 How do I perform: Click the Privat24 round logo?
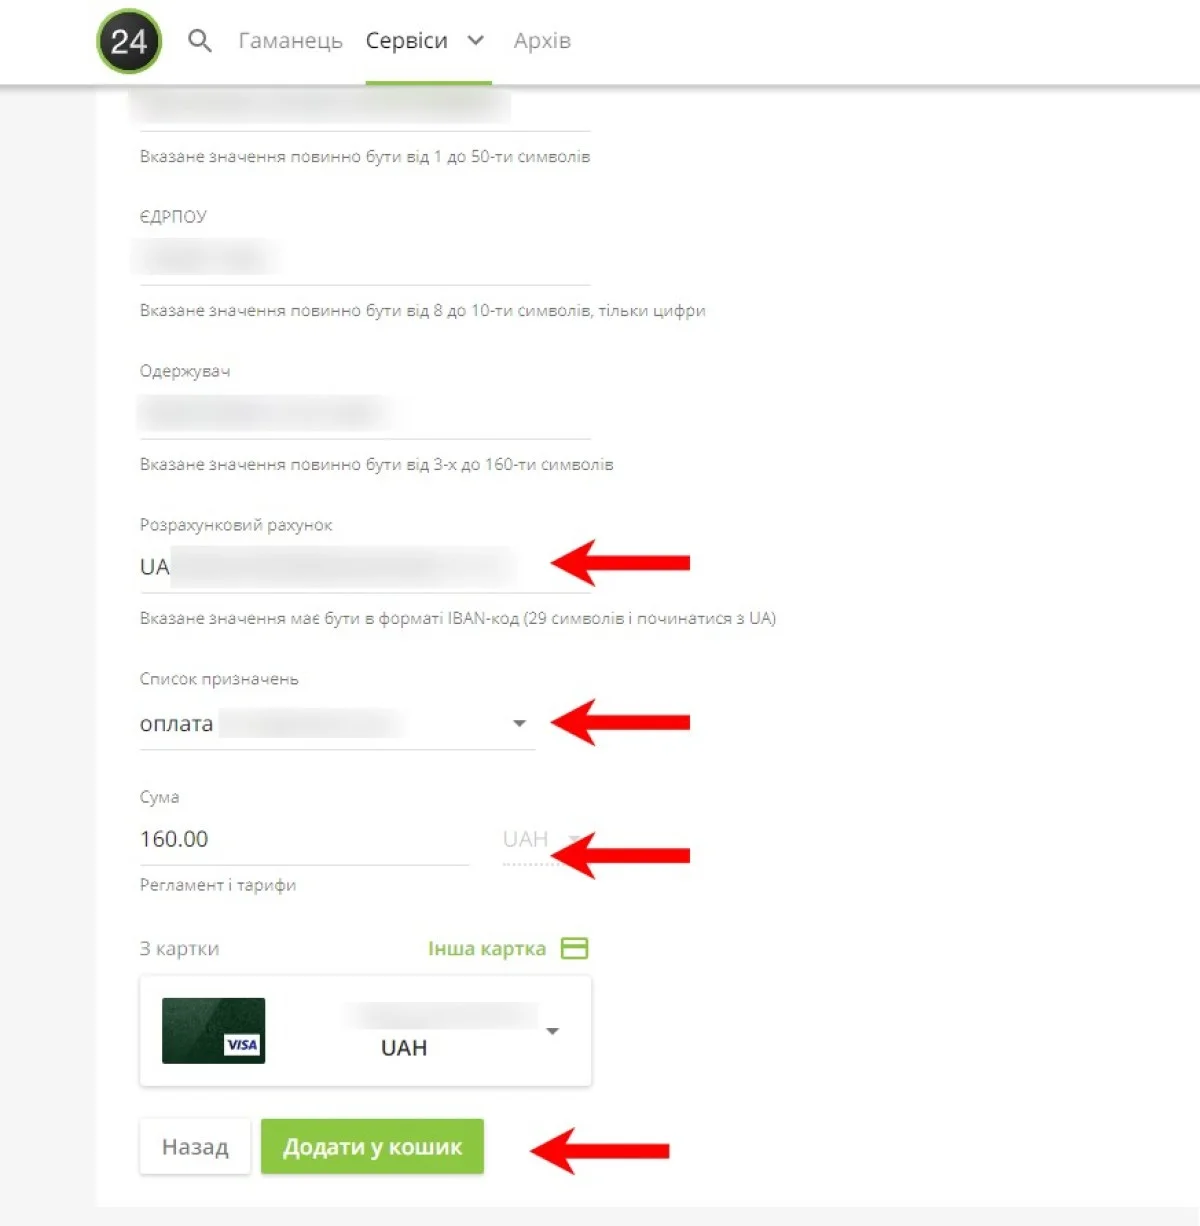point(129,41)
